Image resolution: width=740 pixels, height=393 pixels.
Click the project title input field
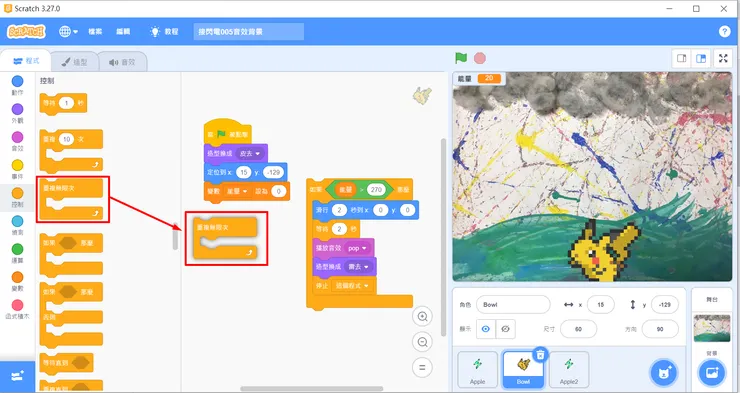point(249,32)
